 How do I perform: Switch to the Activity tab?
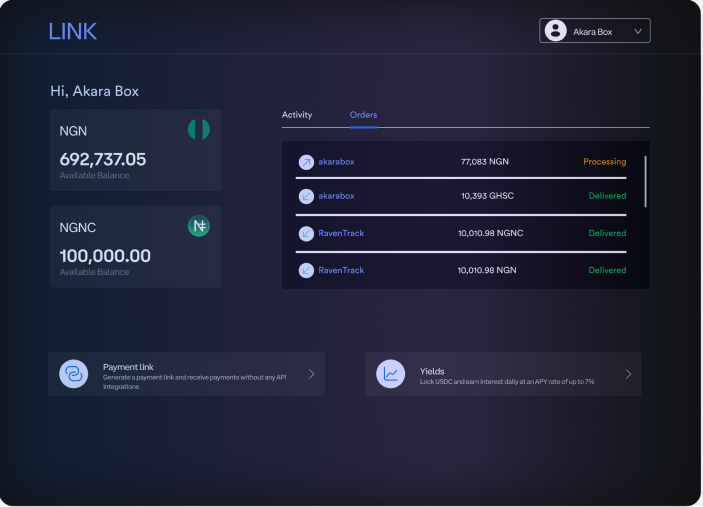coord(297,115)
